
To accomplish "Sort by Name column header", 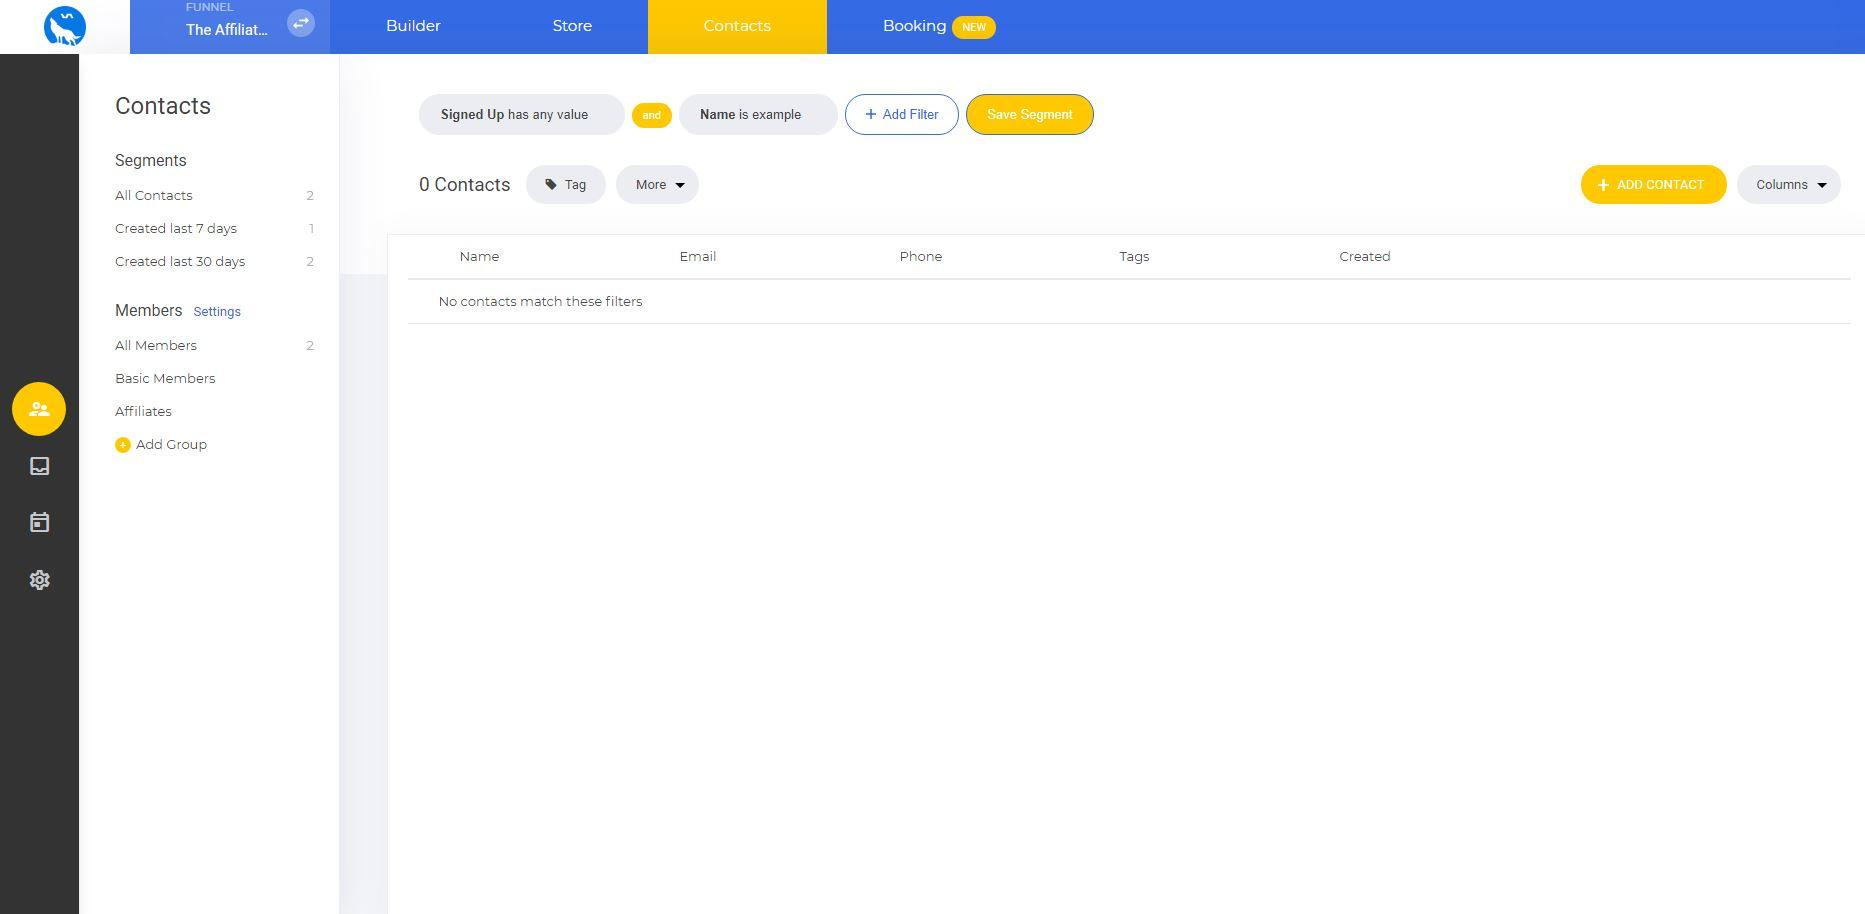I will 479,257.
